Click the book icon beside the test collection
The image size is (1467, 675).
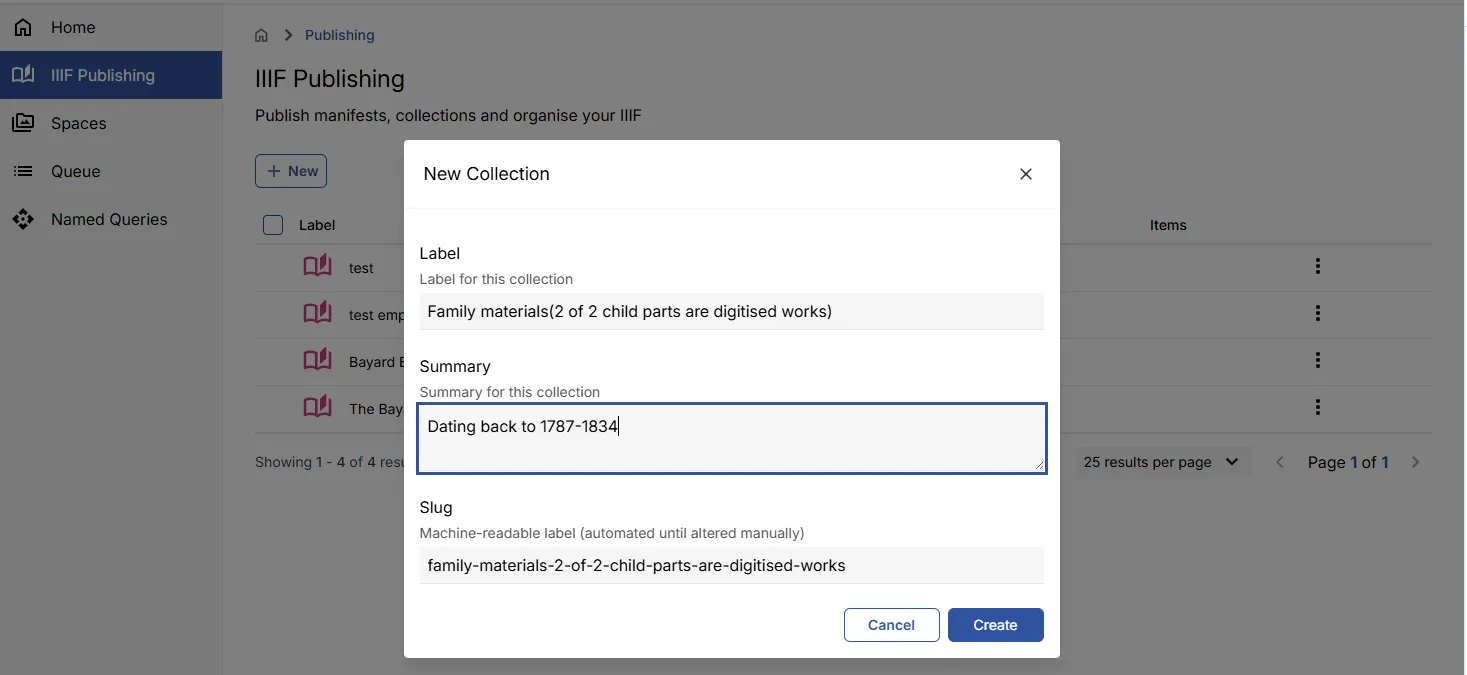pos(317,265)
